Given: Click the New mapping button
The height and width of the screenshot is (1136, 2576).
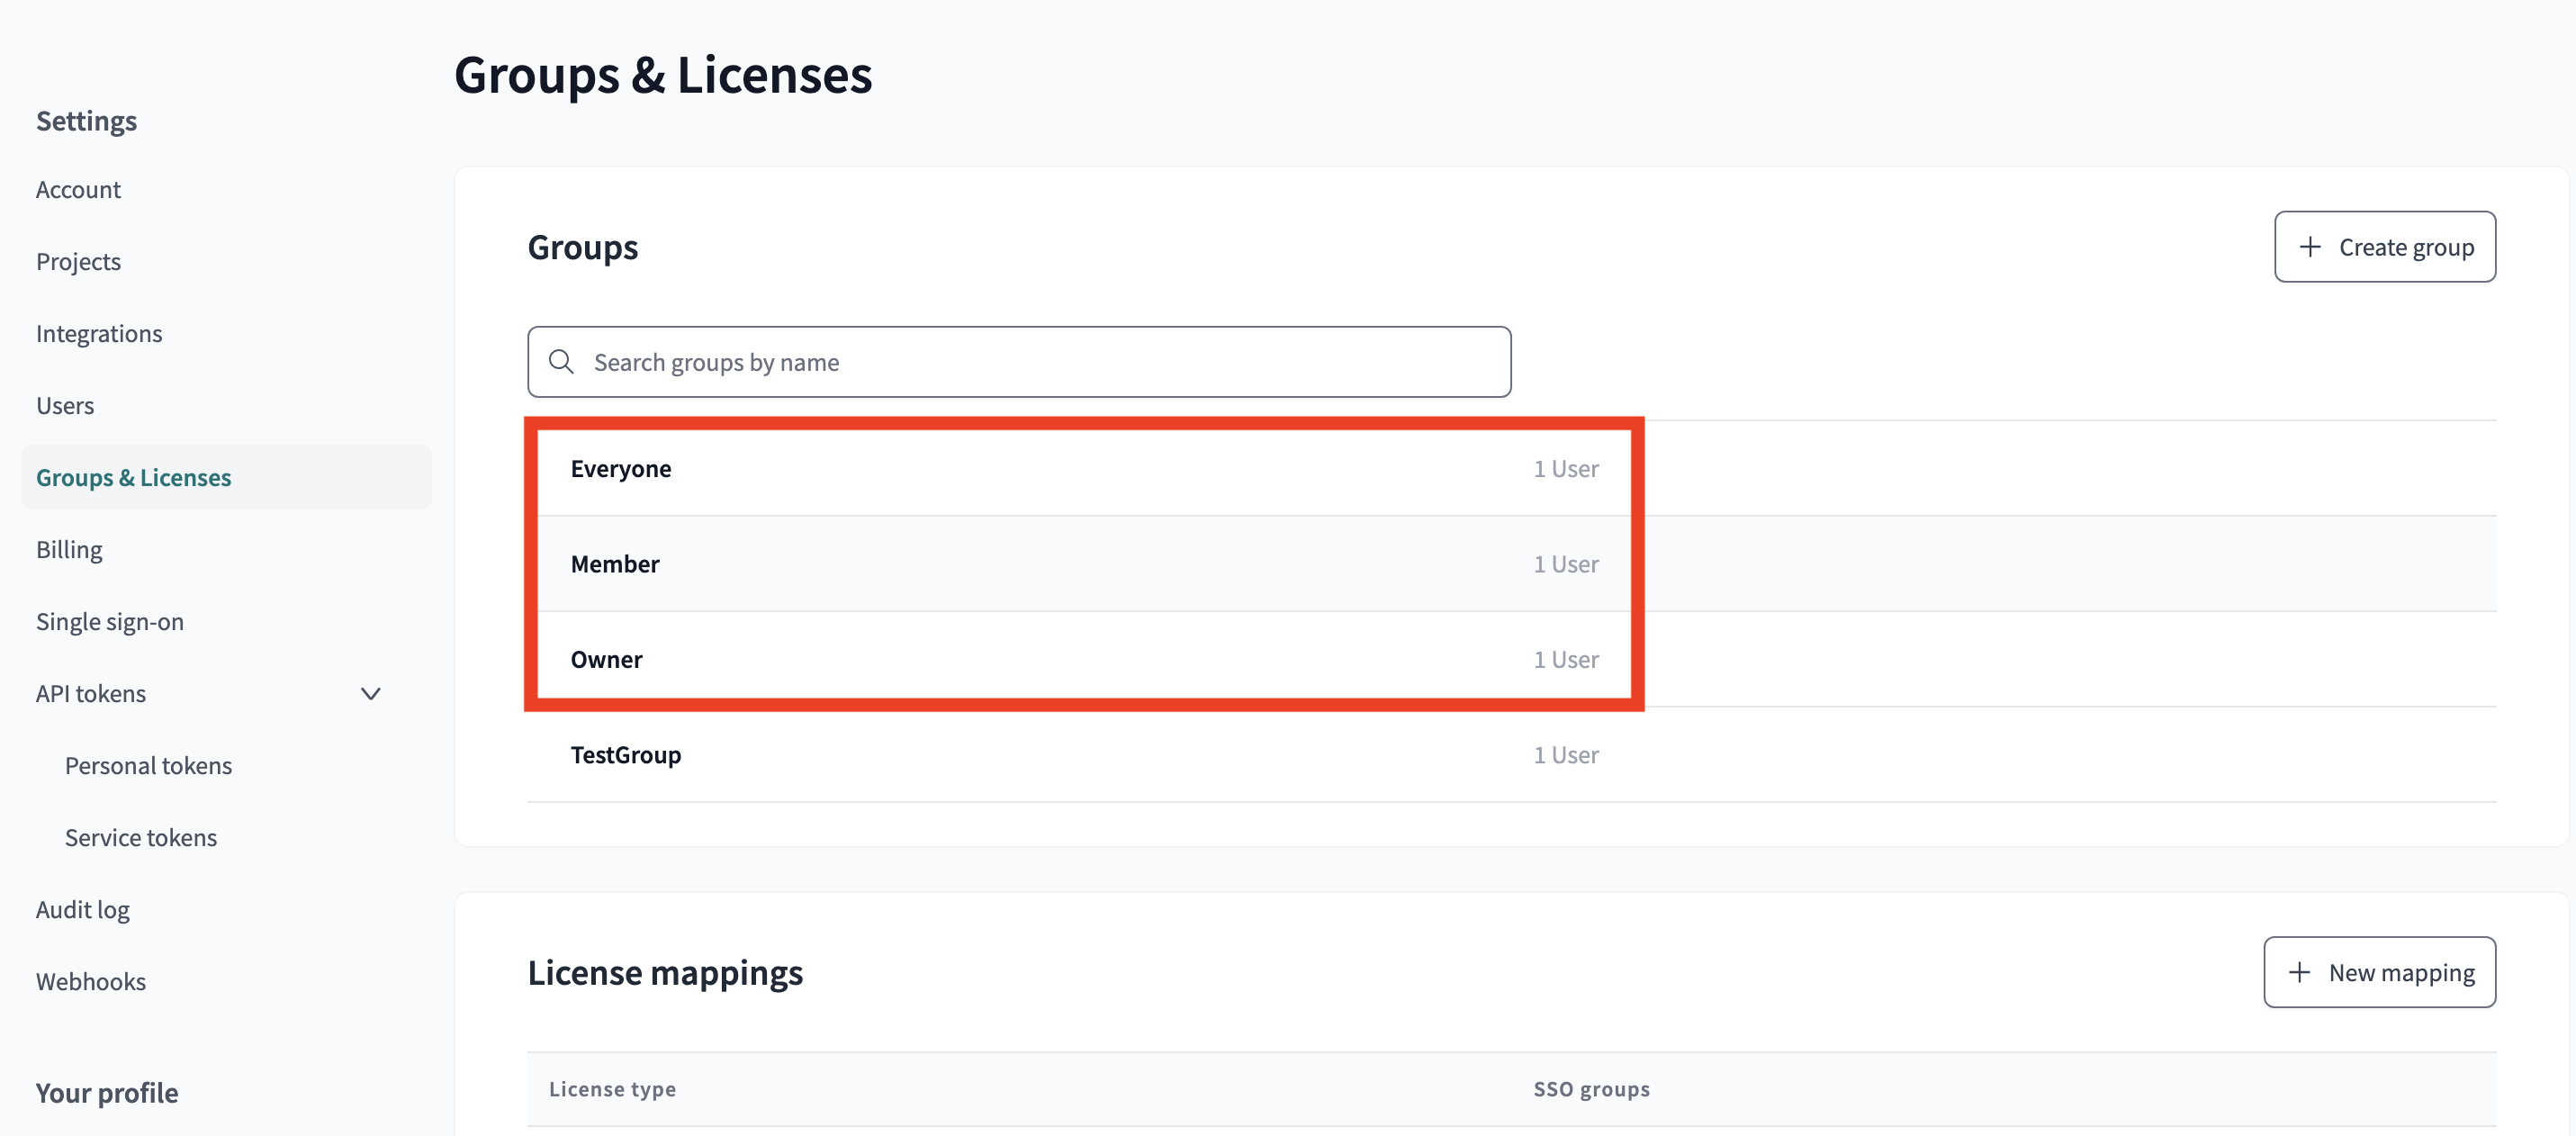Looking at the screenshot, I should [x=2380, y=971].
